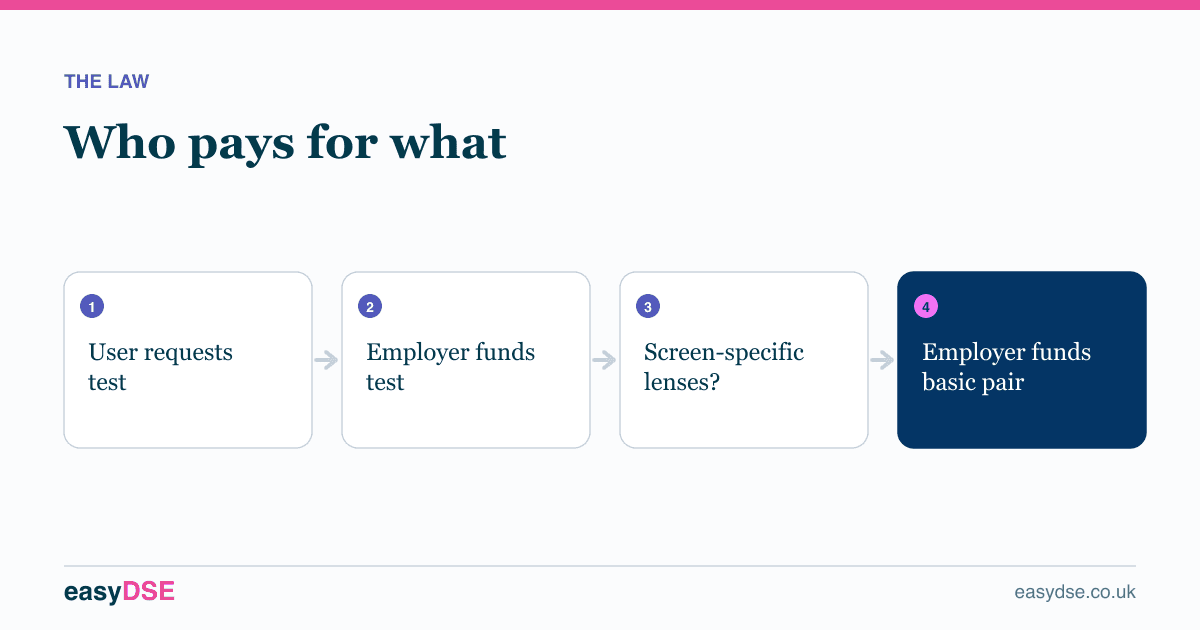Click the 'User requests test' text
This screenshot has width=1200, height=630.
(161, 367)
